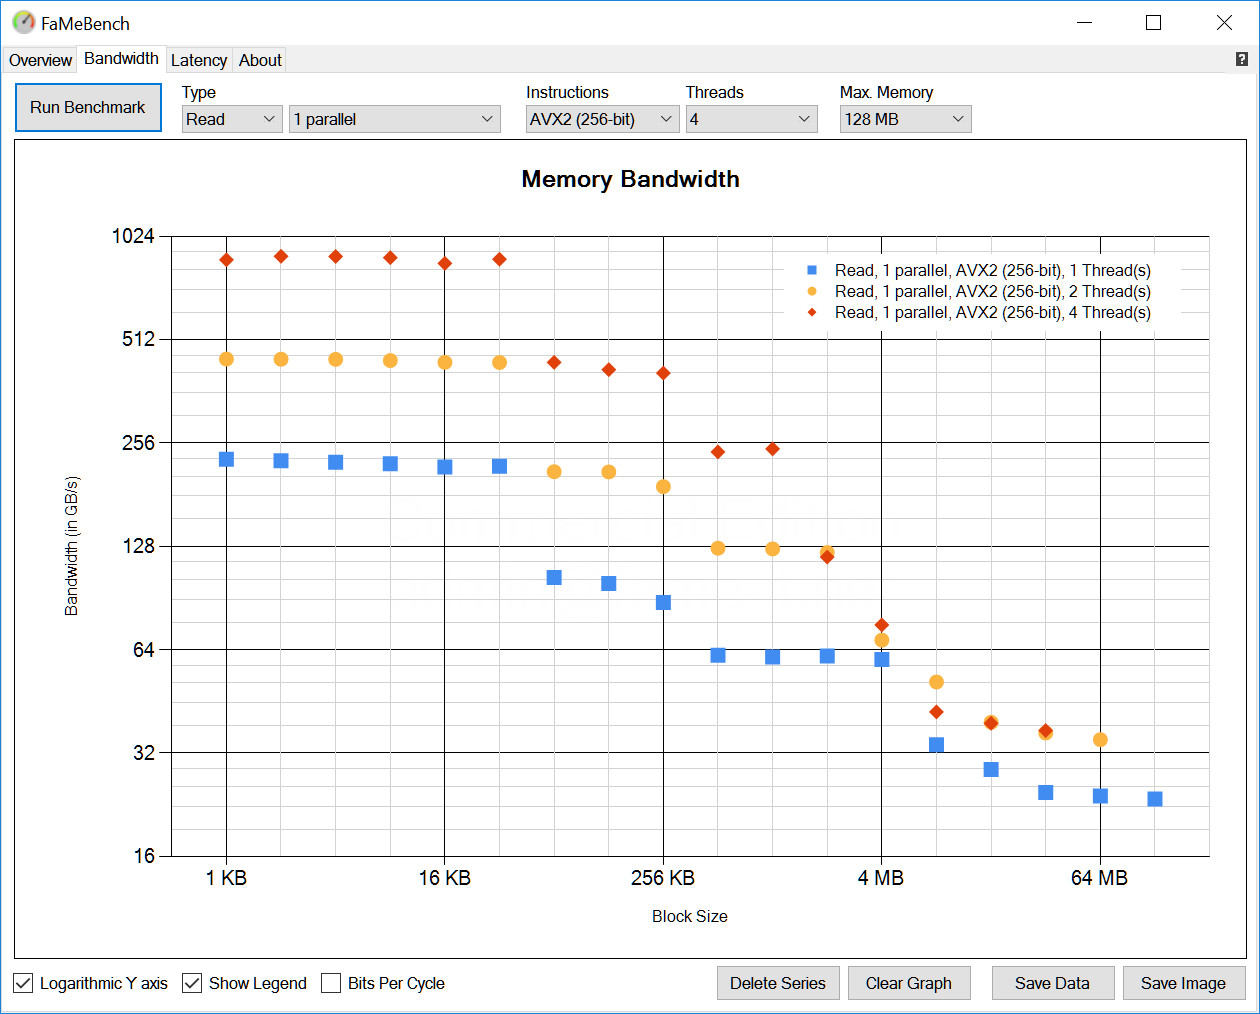
Task: Click the red diamond 4 Thread(s) legend marker
Action: (812, 312)
